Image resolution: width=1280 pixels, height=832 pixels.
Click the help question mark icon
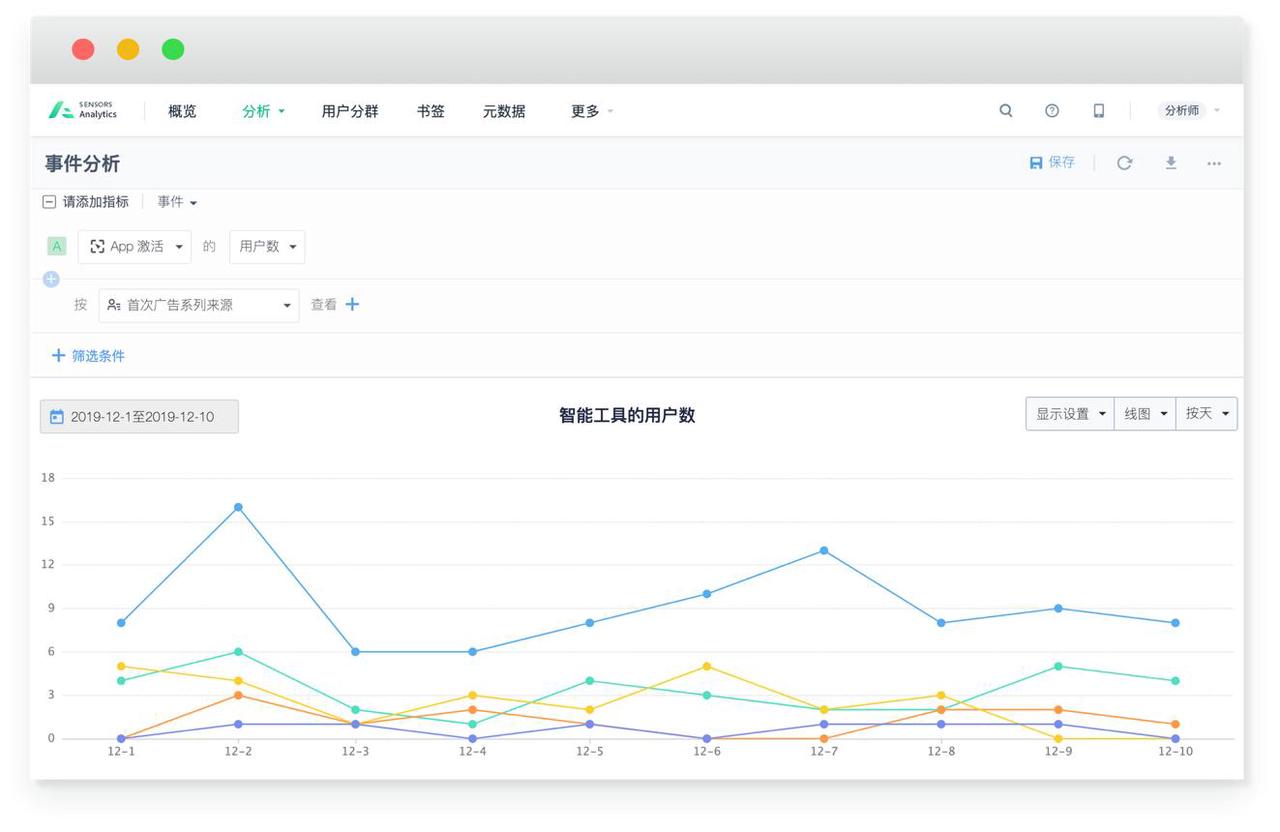[x=1052, y=111]
